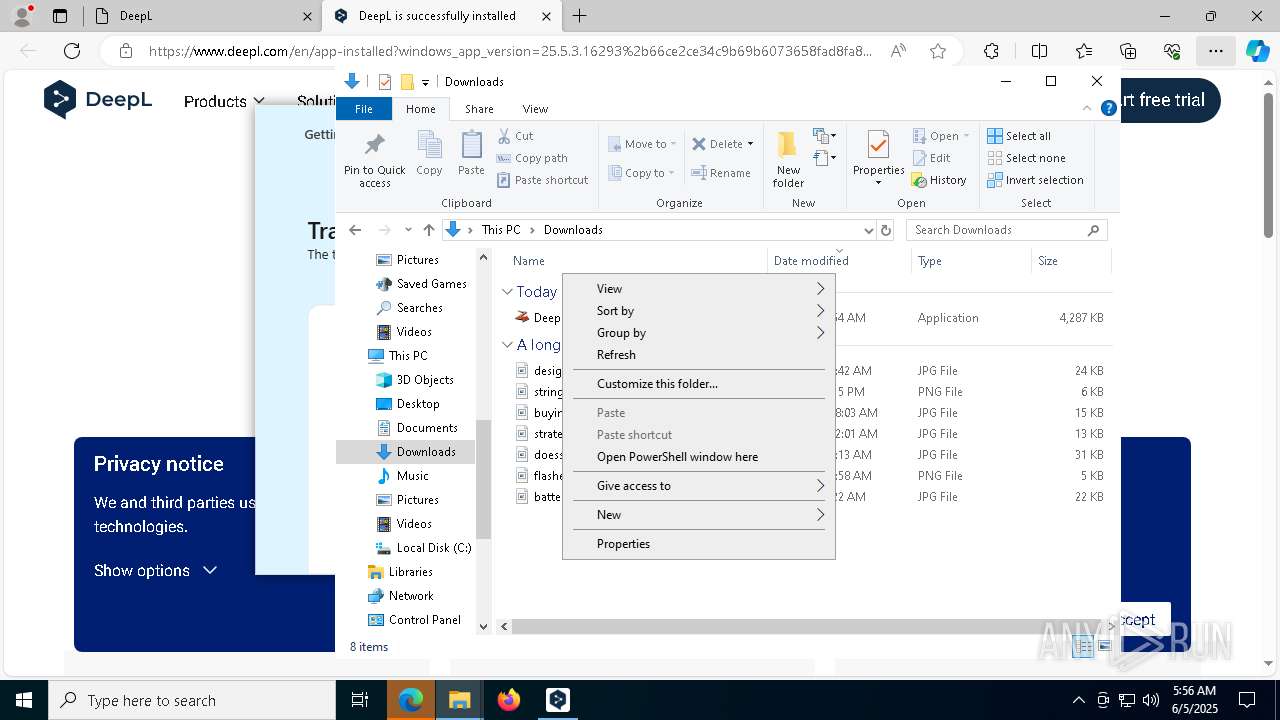Click Cut in Clipboard group
This screenshot has height=720, width=1280.
pos(516,136)
